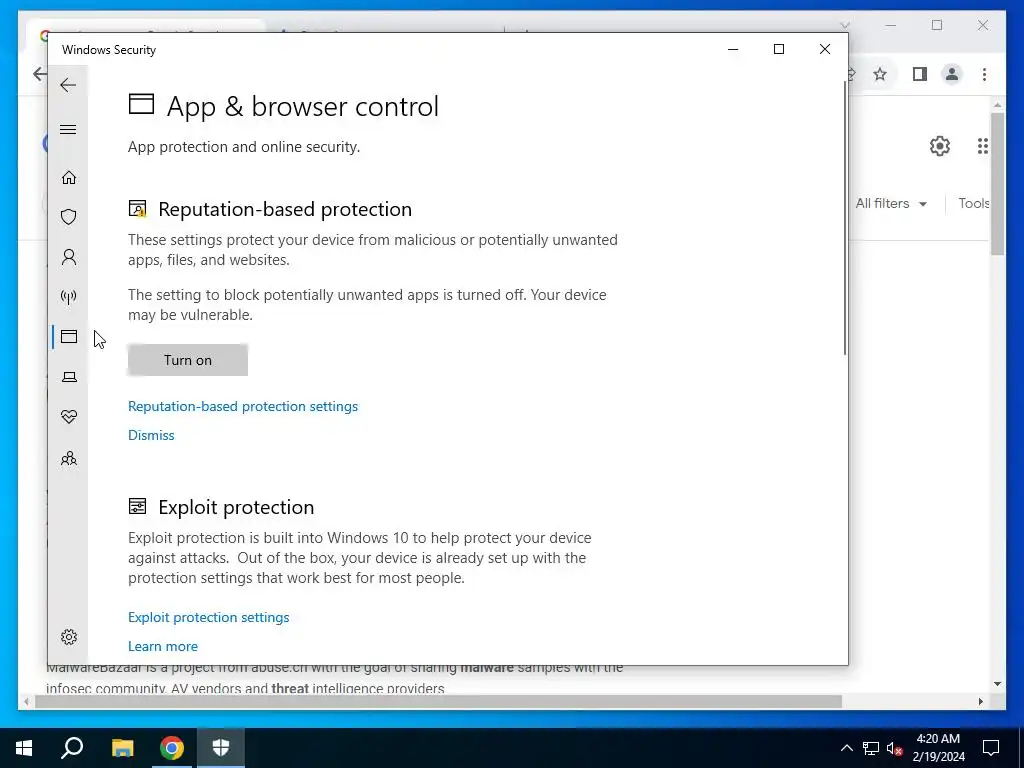Open Reputation-based protection settings link

click(243, 406)
